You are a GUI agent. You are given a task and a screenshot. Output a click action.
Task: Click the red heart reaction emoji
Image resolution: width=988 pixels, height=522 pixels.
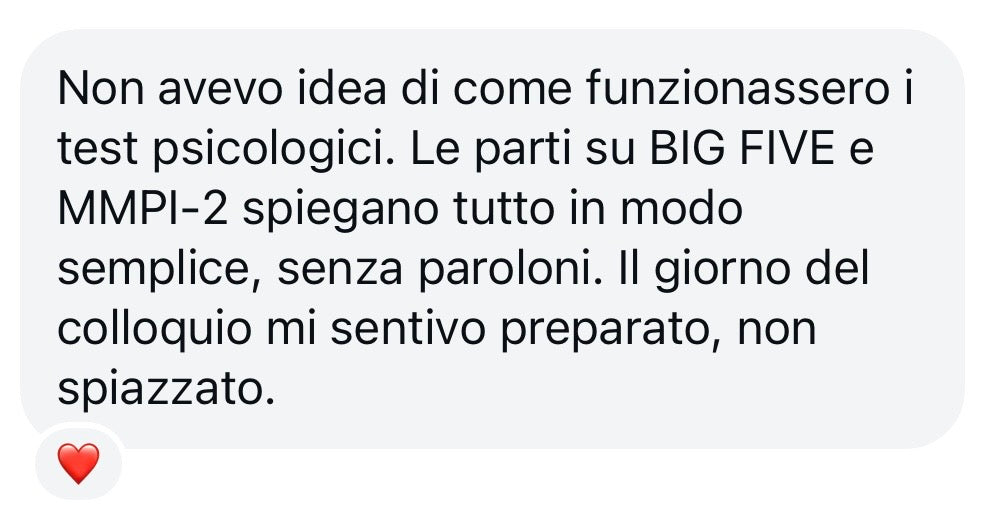[78, 463]
